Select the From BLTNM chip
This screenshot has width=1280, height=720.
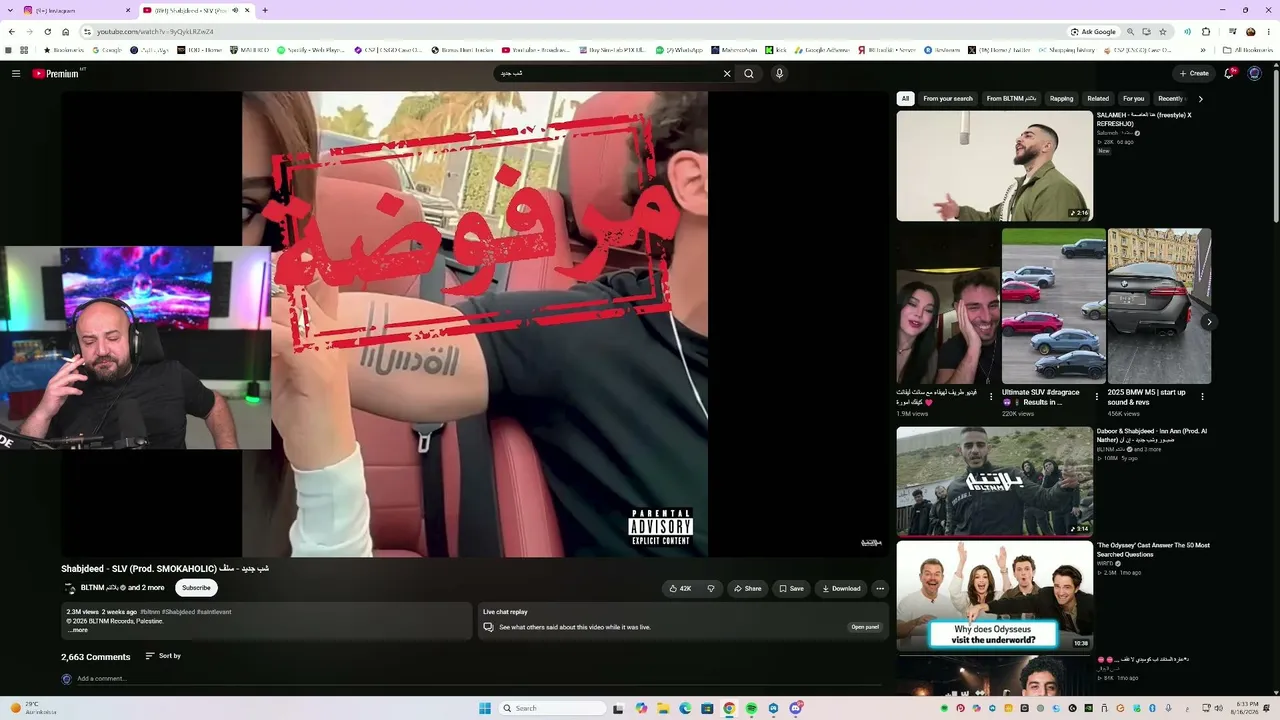pos(1011,99)
